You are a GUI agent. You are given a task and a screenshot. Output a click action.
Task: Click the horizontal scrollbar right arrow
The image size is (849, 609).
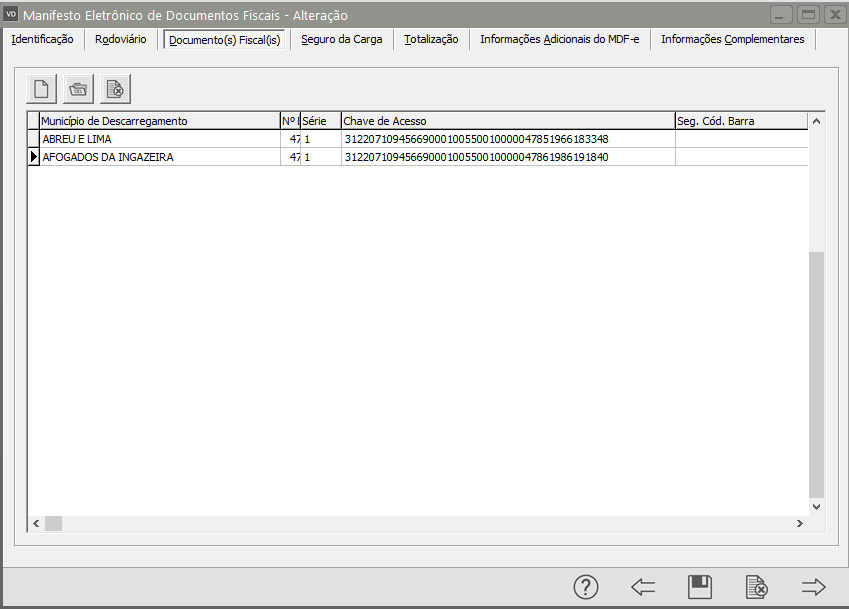[800, 523]
